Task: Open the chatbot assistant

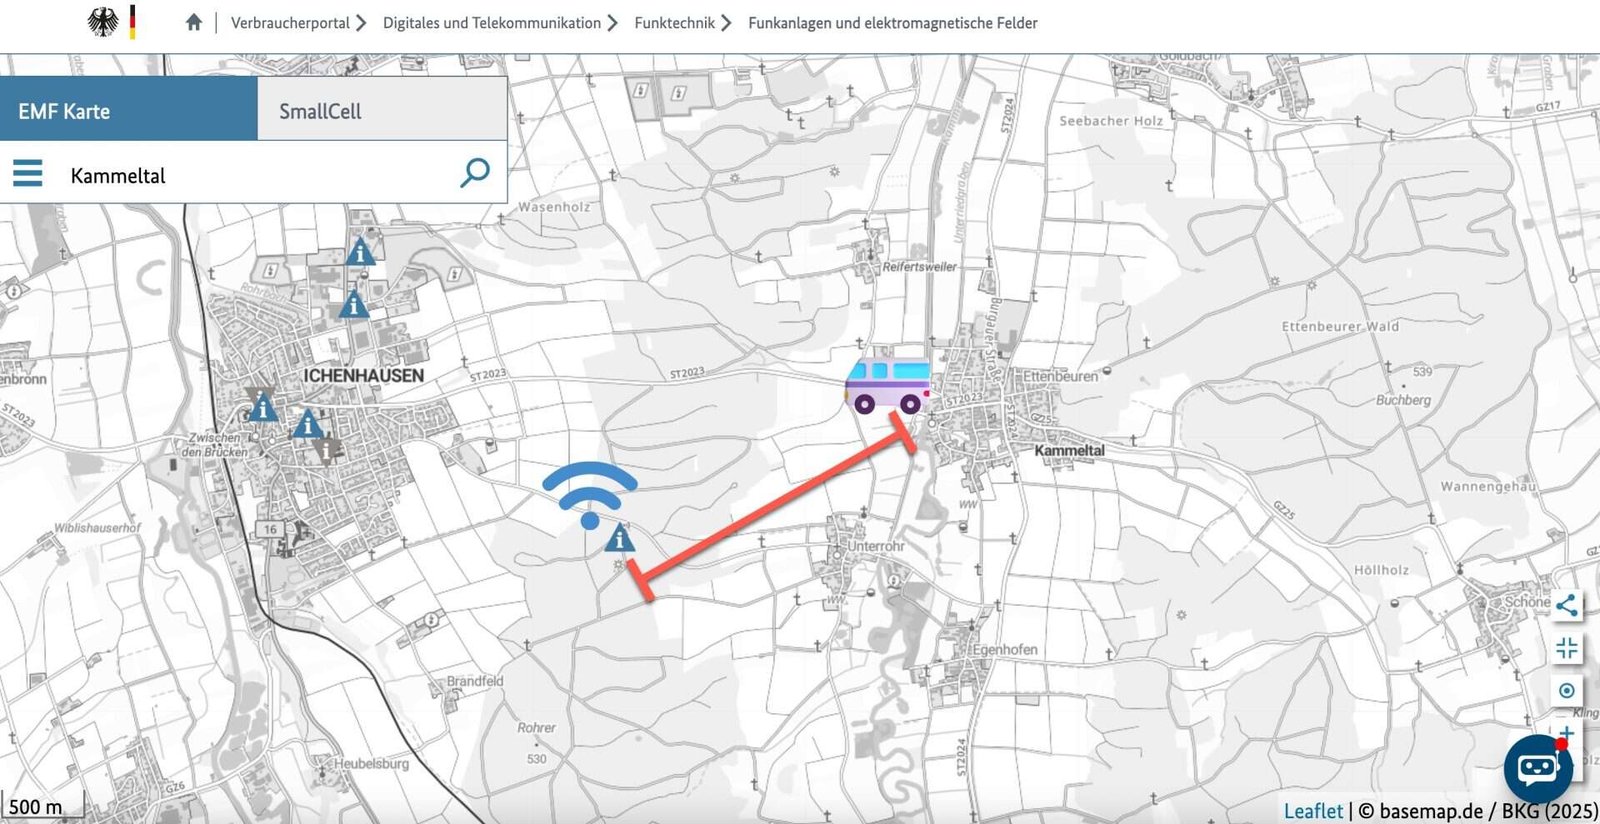Action: tap(1538, 768)
